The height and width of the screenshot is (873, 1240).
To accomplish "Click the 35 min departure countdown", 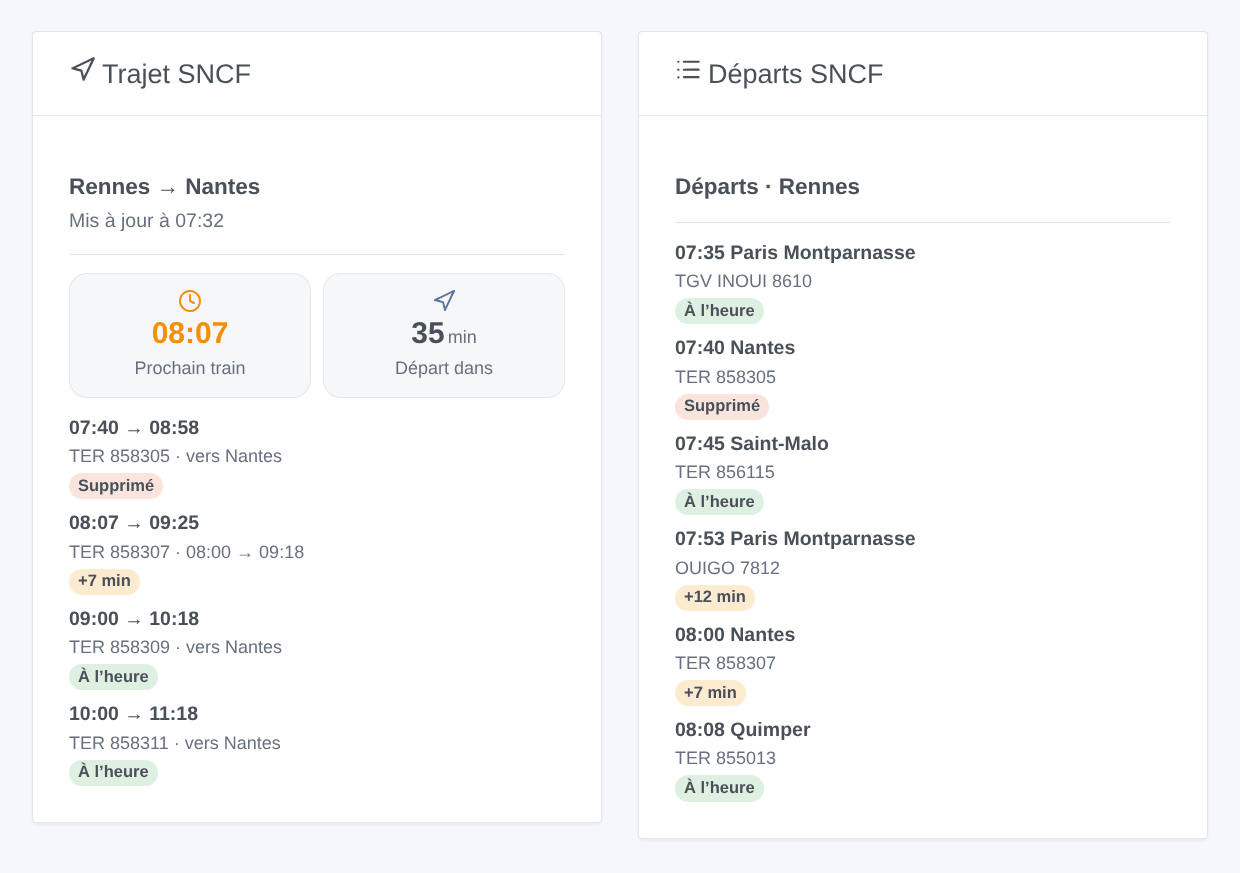I will 444,333.
